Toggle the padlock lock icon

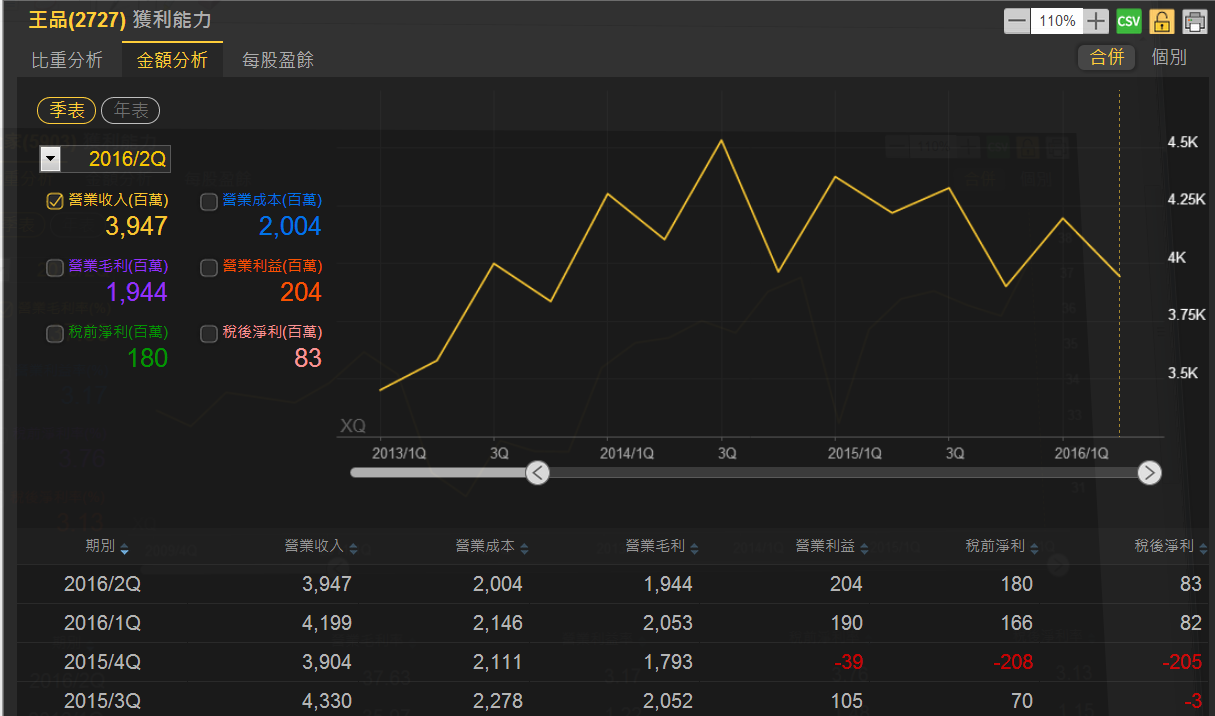[1161, 21]
